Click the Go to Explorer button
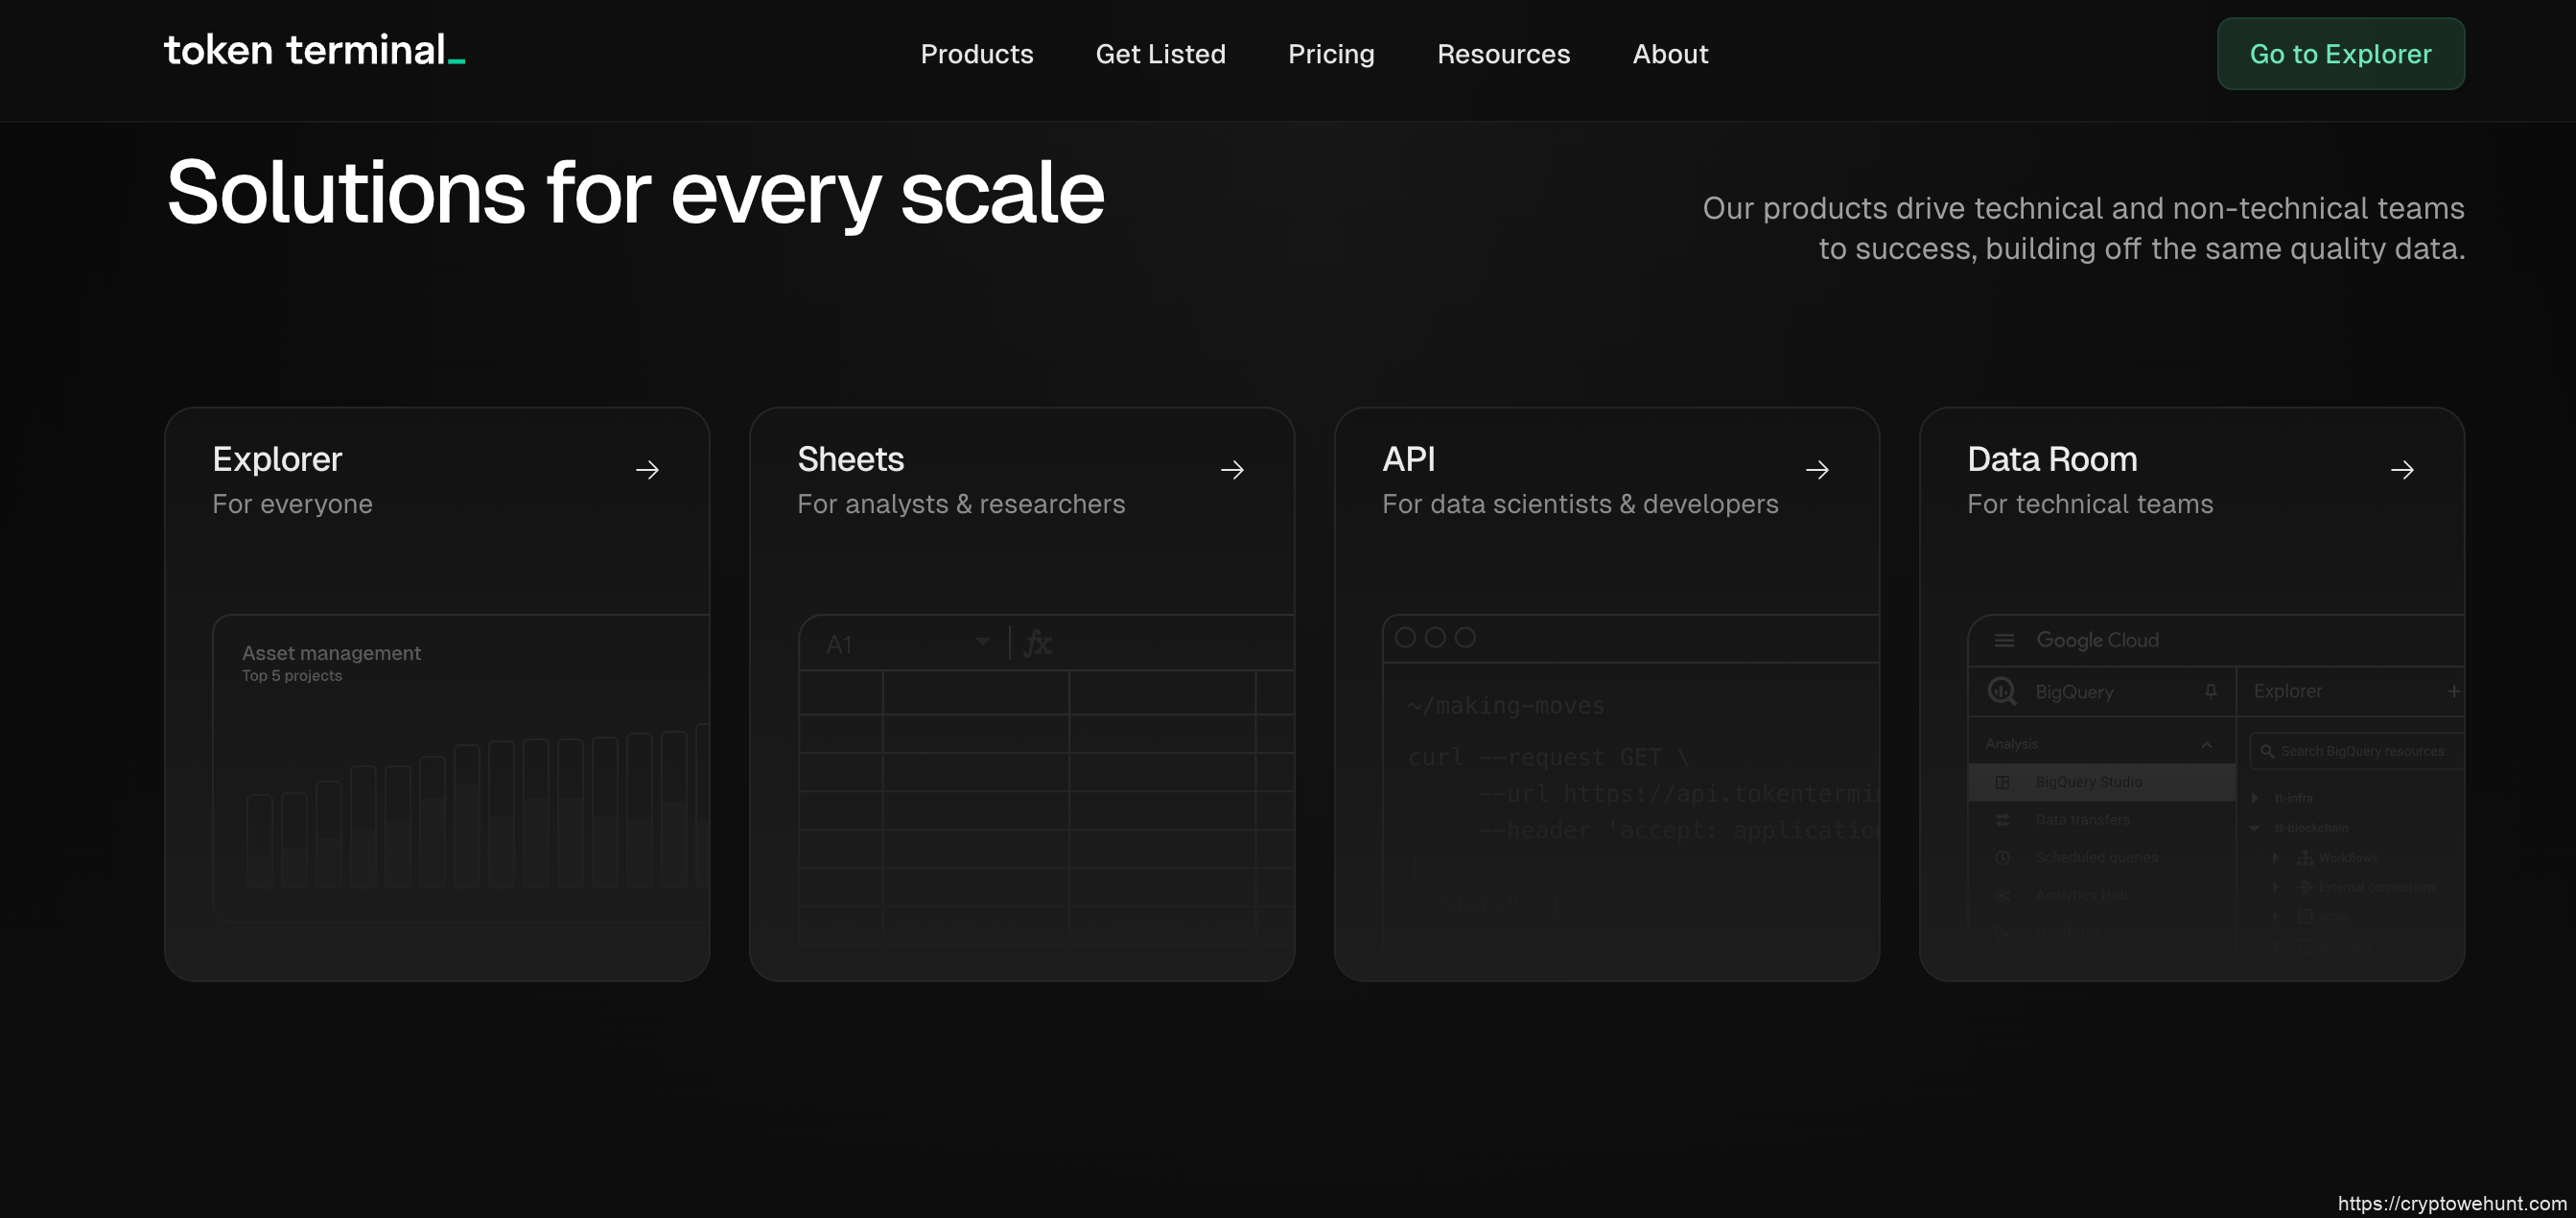 (2340, 54)
